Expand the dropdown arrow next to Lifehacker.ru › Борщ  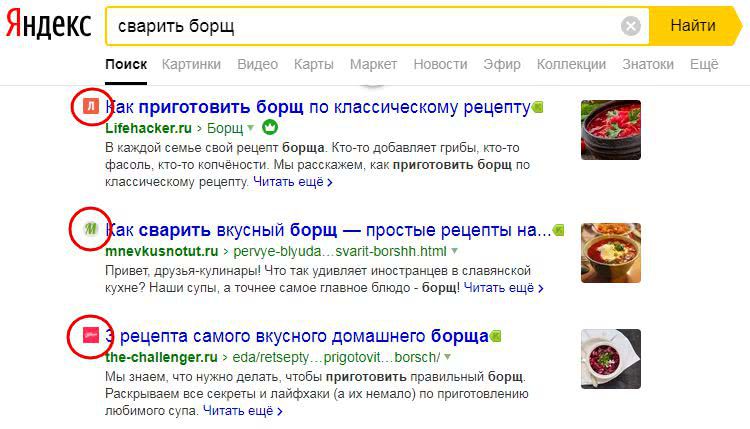pos(251,128)
